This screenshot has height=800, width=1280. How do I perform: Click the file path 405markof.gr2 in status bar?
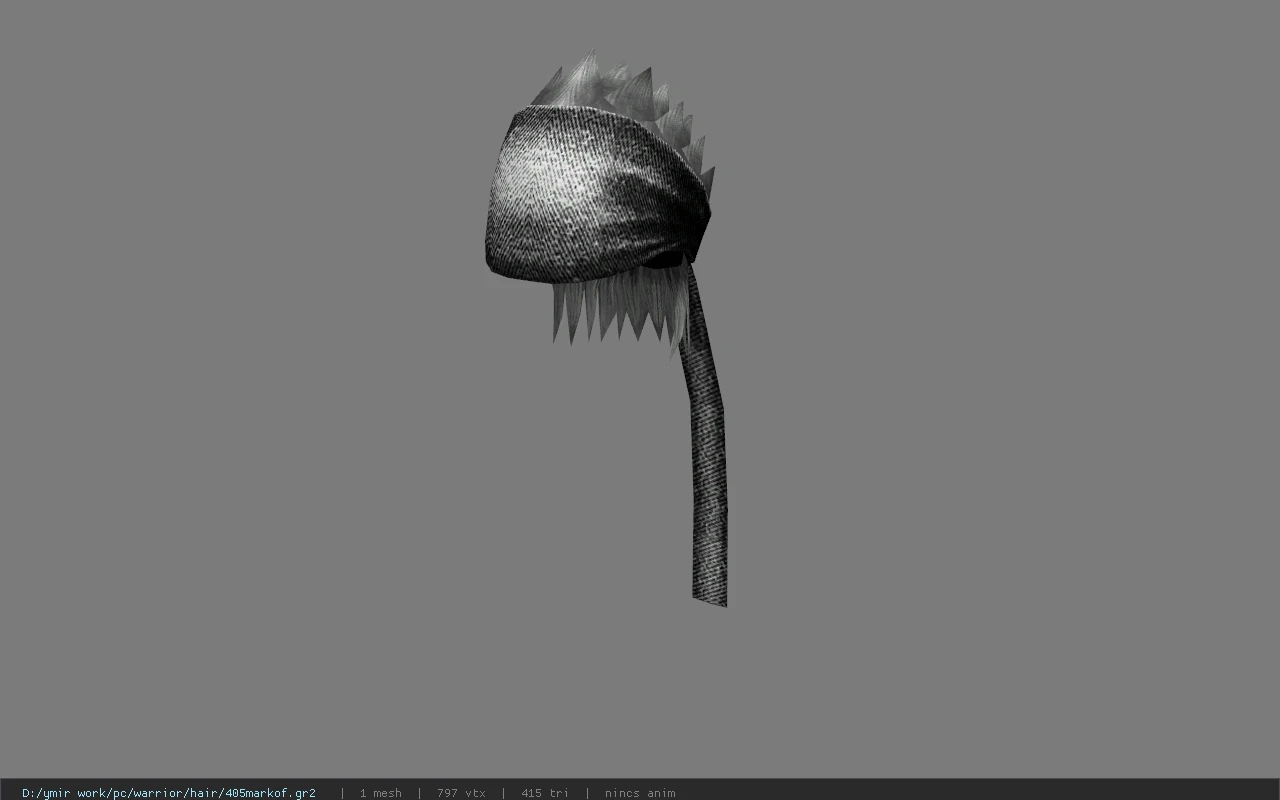pos(169,793)
